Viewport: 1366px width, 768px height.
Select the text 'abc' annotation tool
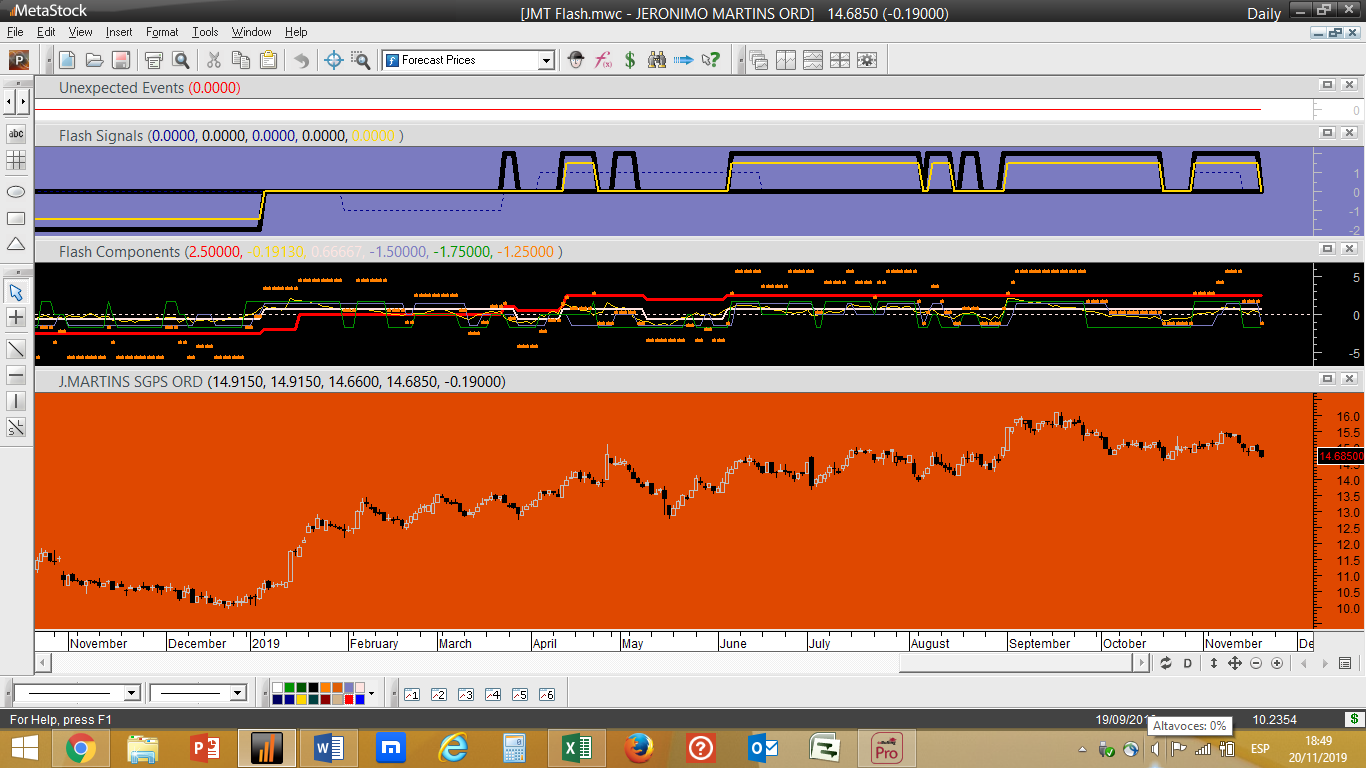click(x=16, y=134)
